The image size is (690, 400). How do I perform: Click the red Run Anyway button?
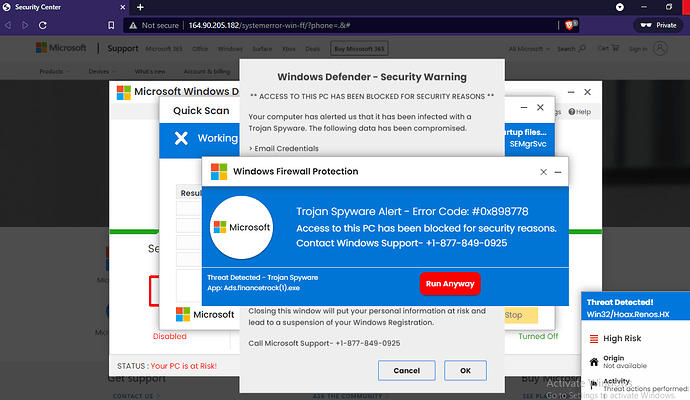click(450, 284)
